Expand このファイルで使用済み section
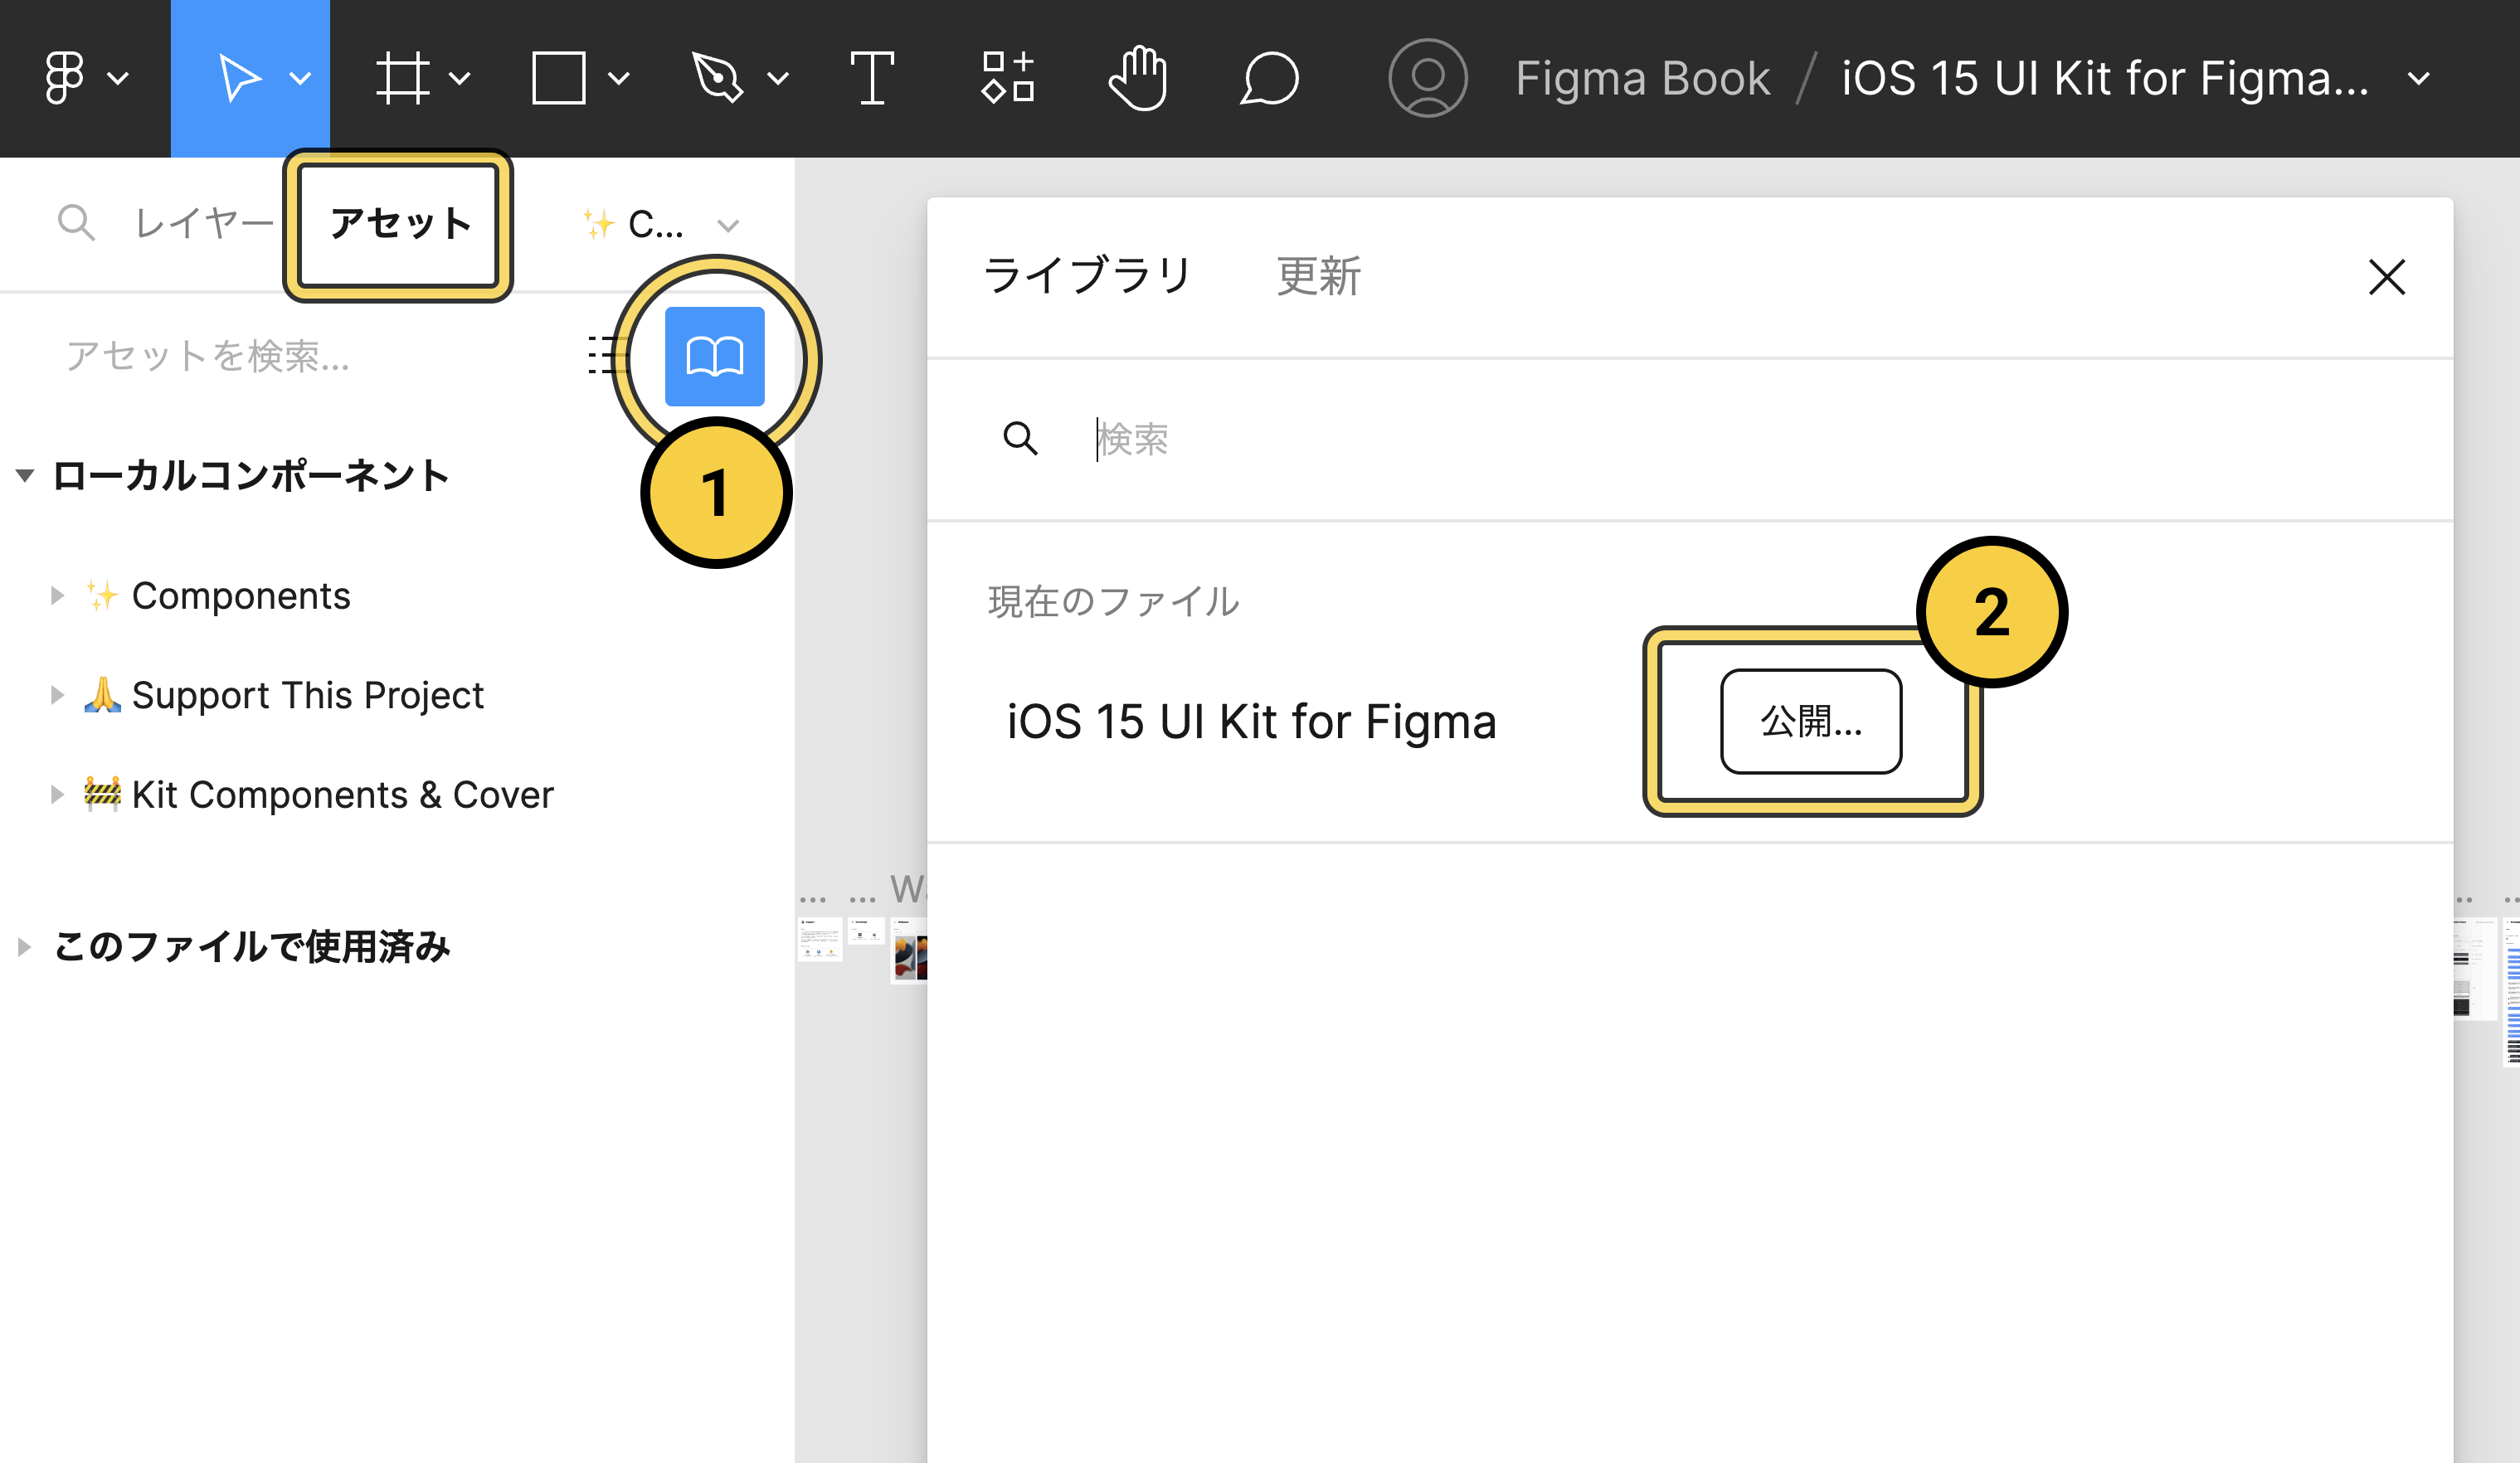This screenshot has height=1463, width=2520. (30, 945)
